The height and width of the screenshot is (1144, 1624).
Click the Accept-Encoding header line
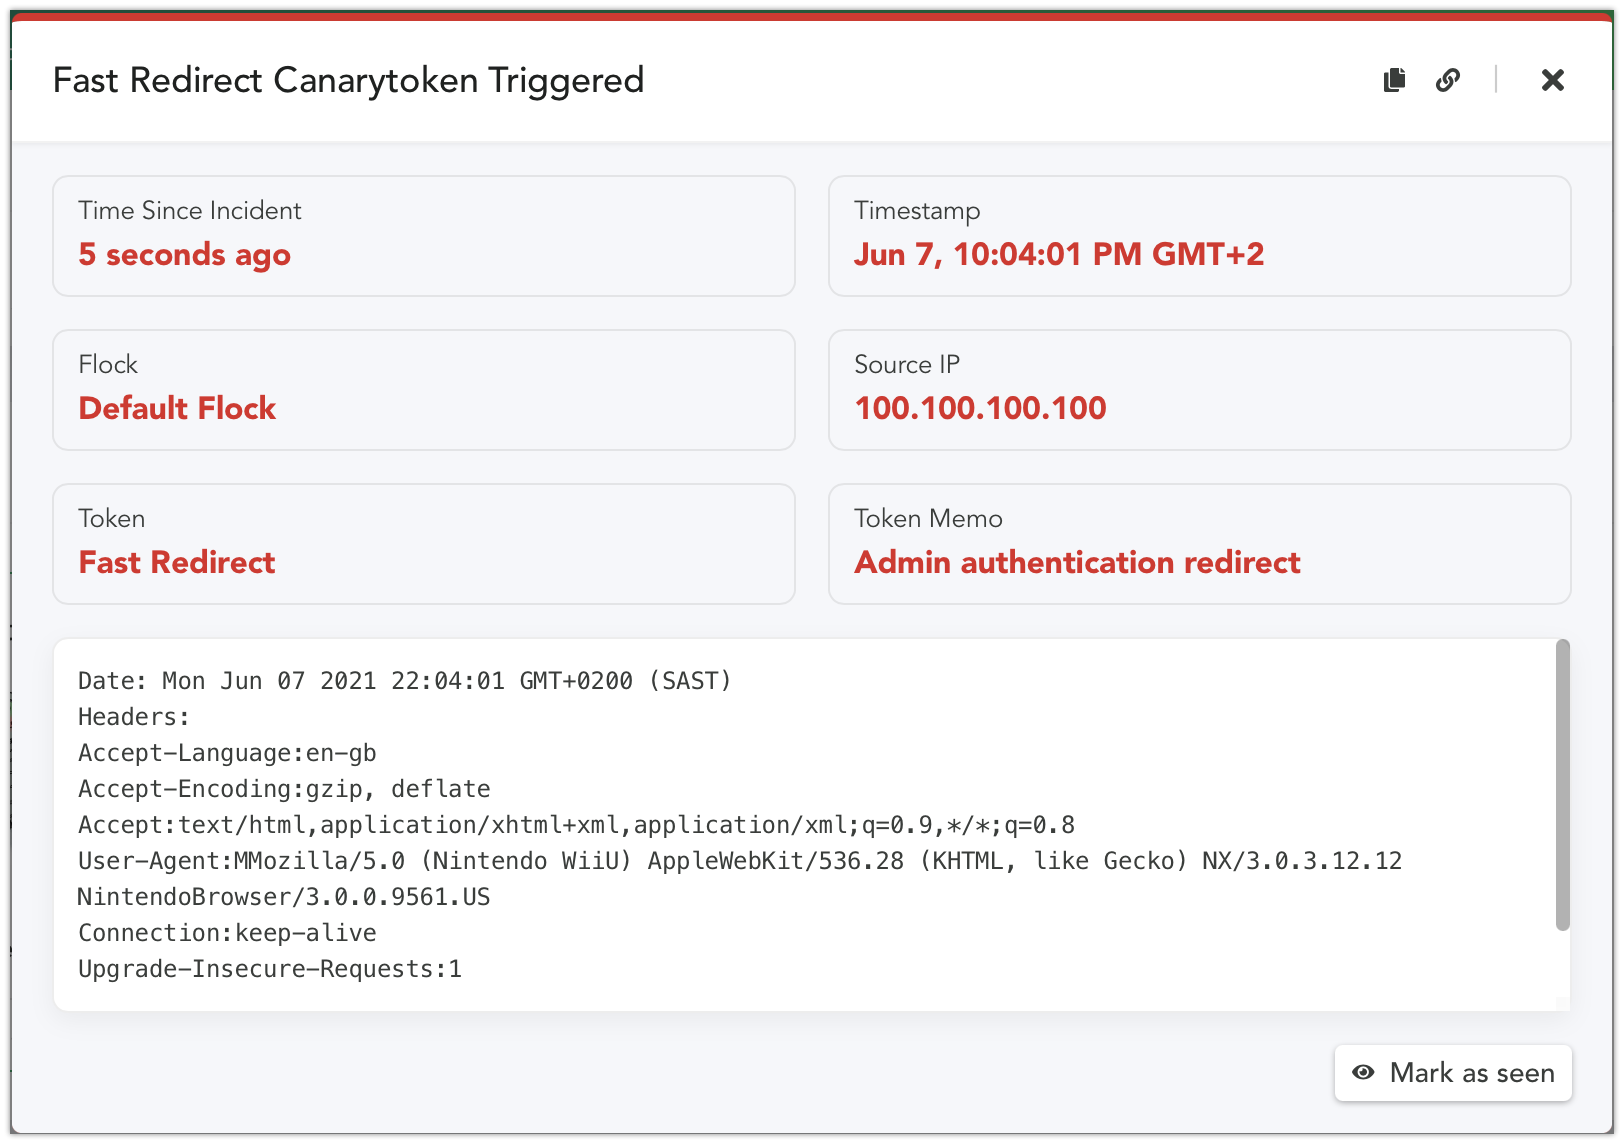284,789
